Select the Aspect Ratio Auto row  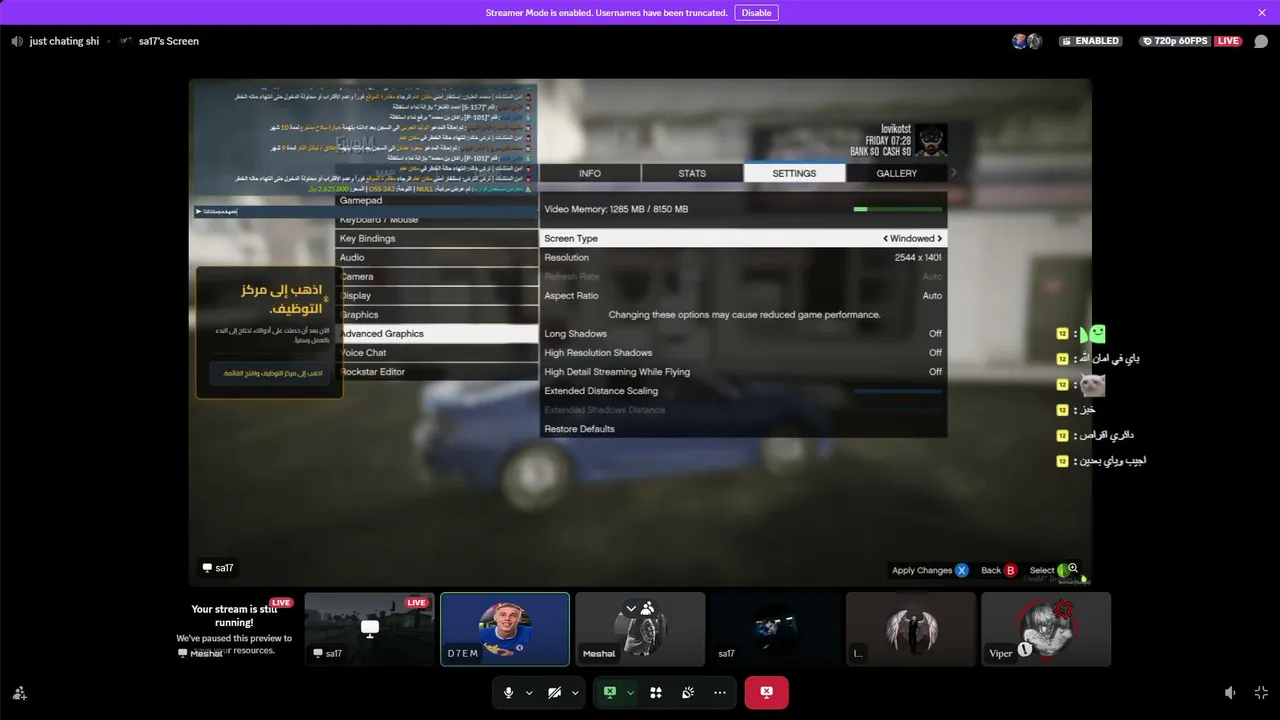coord(743,296)
